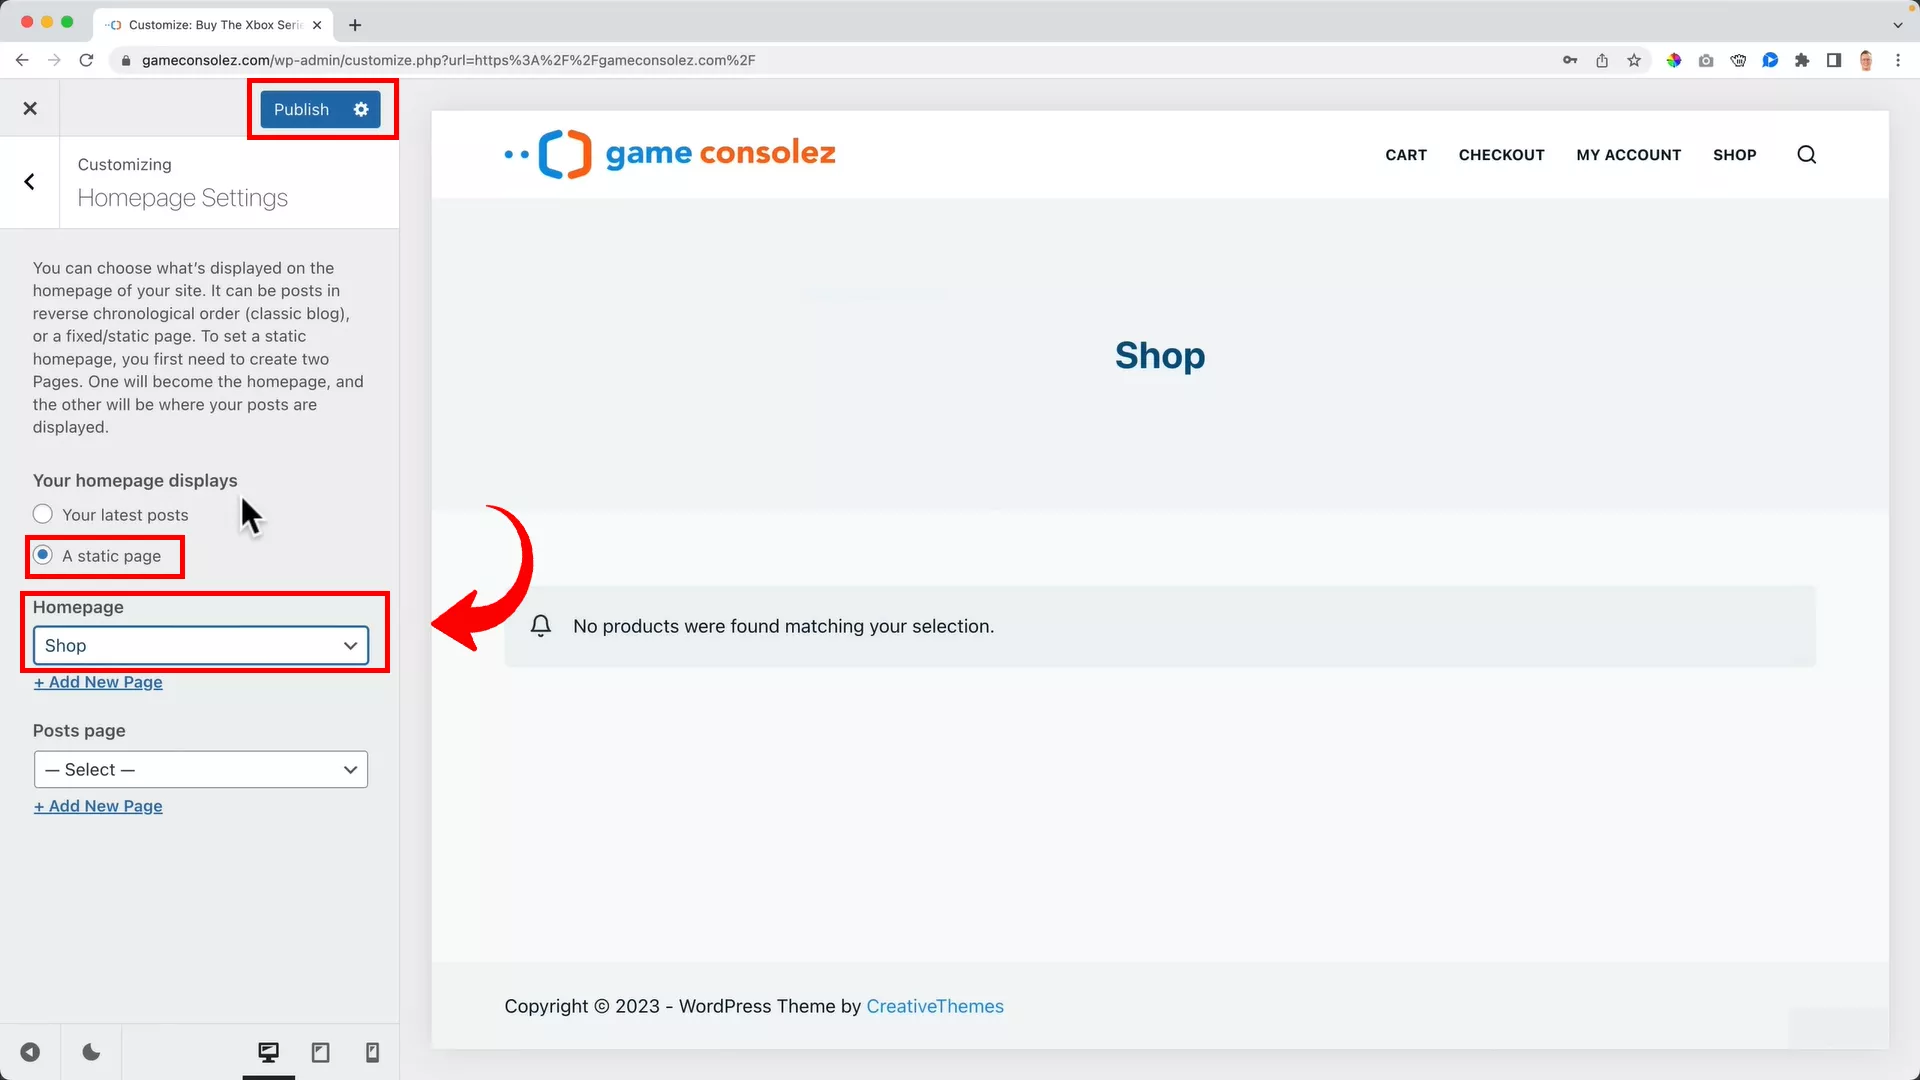
Task: Open the Posts page Select dropdown
Action: pos(200,770)
